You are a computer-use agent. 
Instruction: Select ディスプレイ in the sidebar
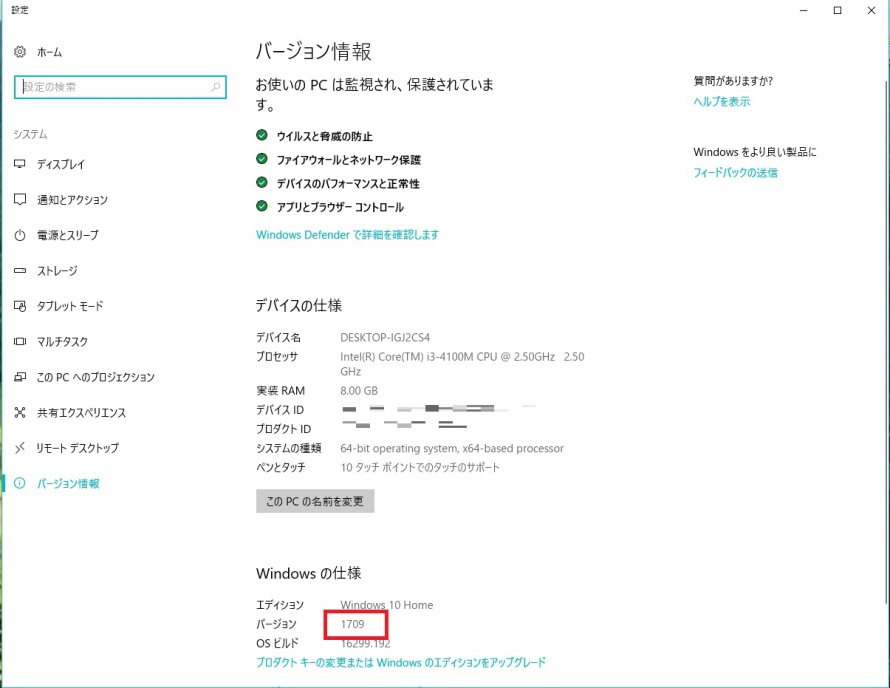coord(61,165)
